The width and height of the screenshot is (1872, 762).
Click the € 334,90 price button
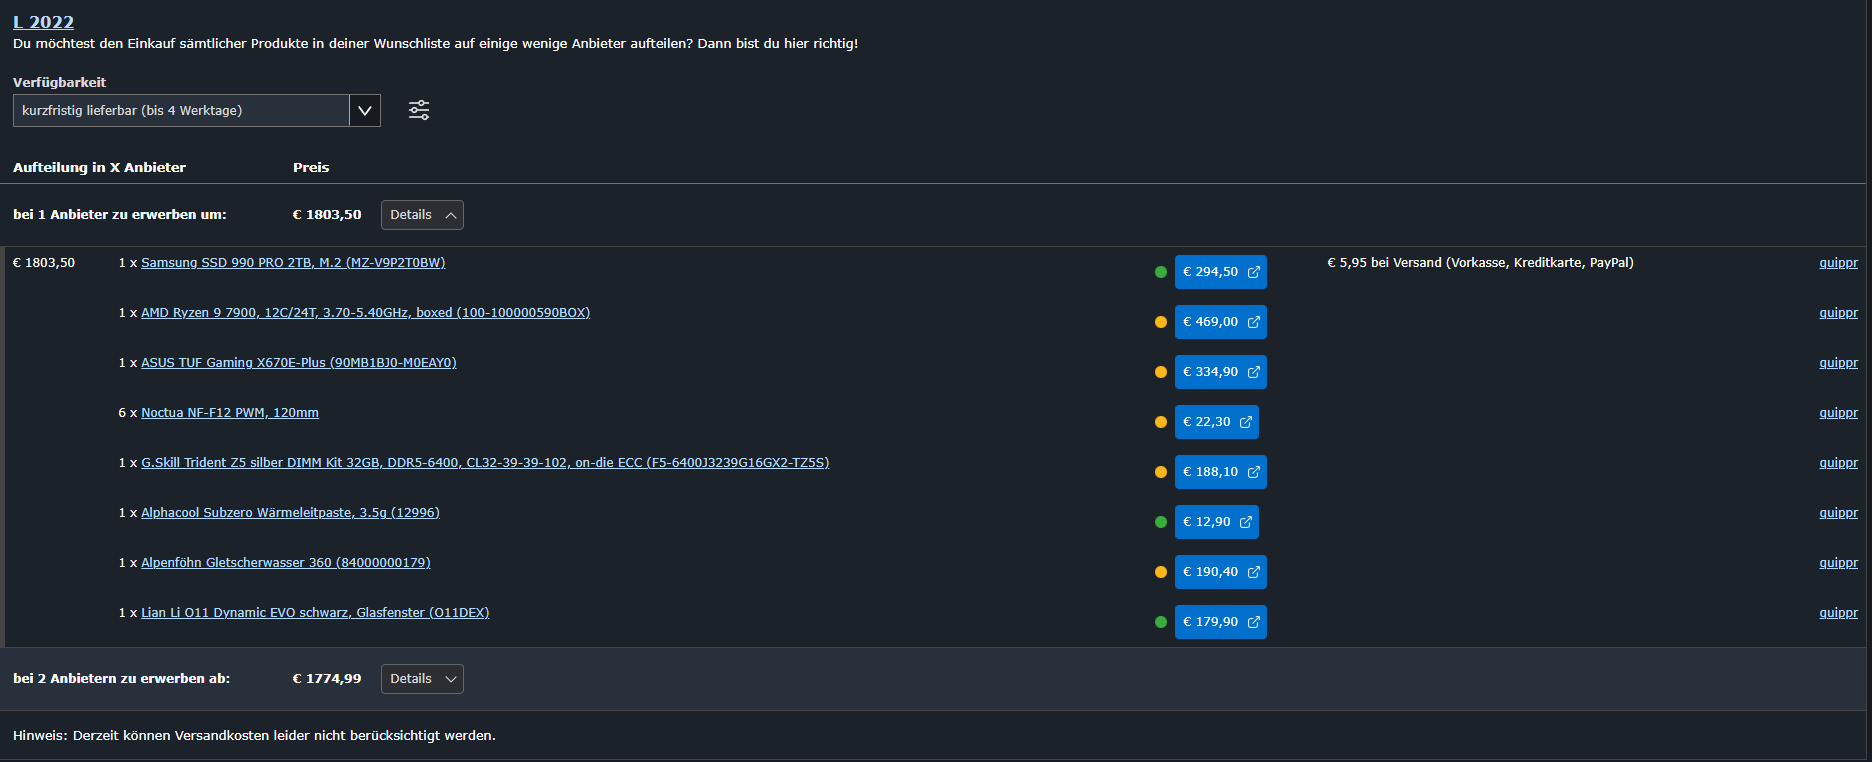pyautogui.click(x=1220, y=372)
